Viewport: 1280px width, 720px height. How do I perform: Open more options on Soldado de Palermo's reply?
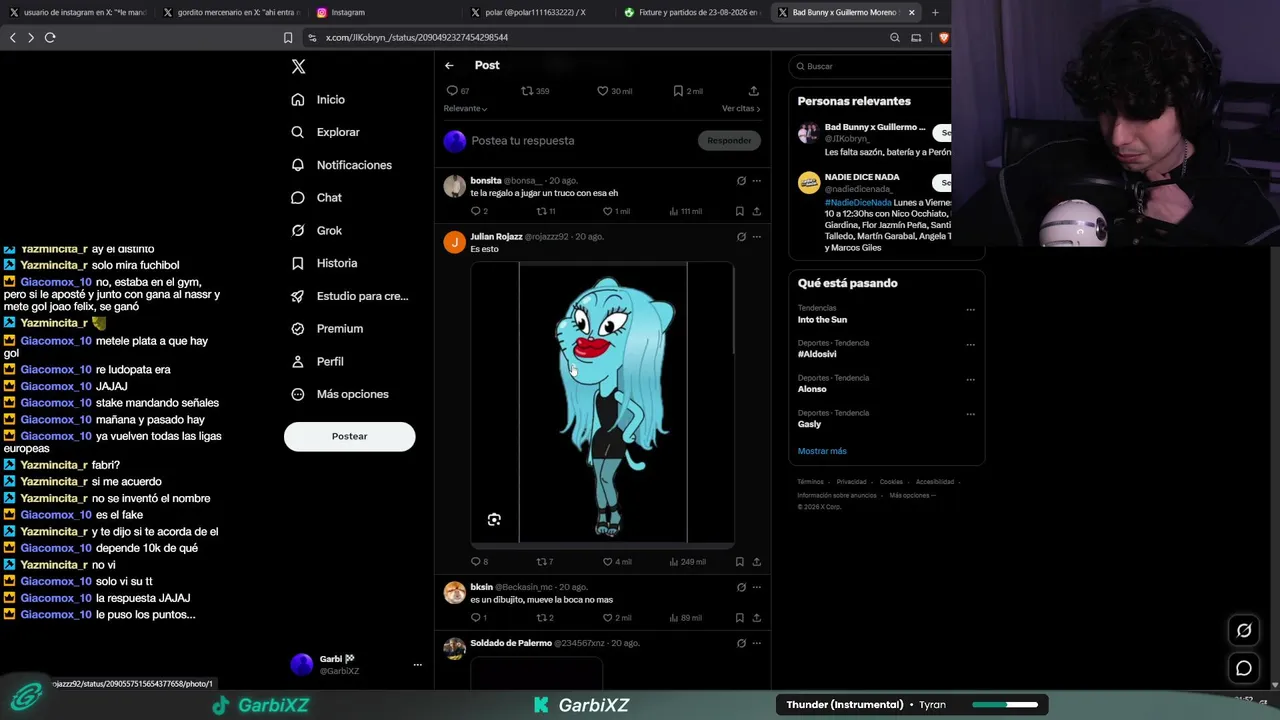pos(756,643)
